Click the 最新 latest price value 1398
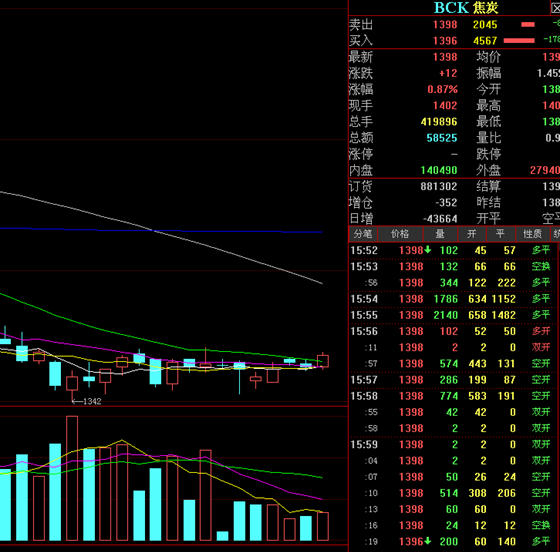Screen dimensions: 560x552 (445, 57)
